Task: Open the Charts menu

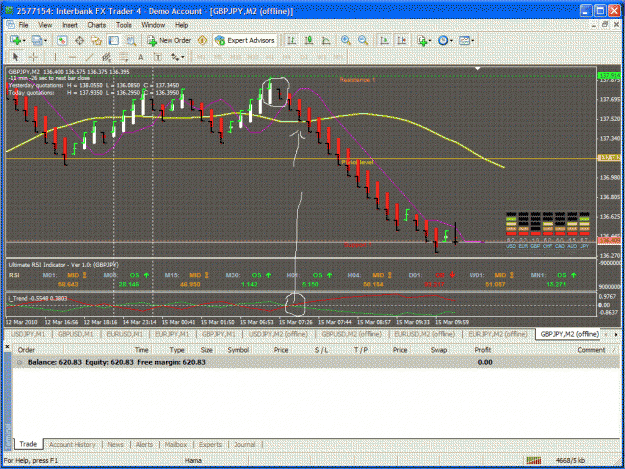Action: 96,25
